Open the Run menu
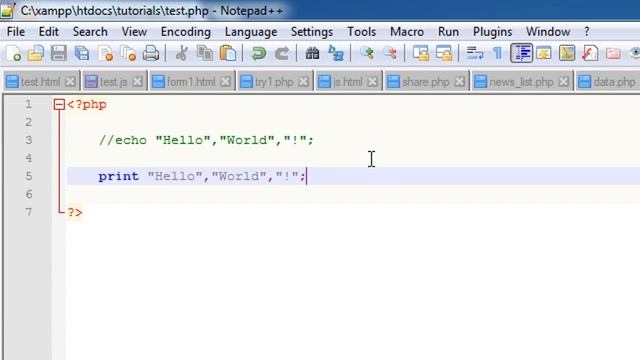This screenshot has height=360, width=640. [x=449, y=32]
